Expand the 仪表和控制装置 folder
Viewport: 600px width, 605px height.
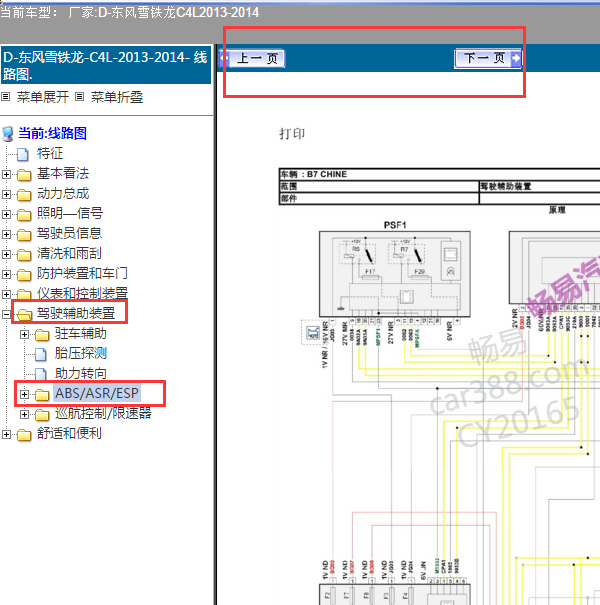pos(6,294)
